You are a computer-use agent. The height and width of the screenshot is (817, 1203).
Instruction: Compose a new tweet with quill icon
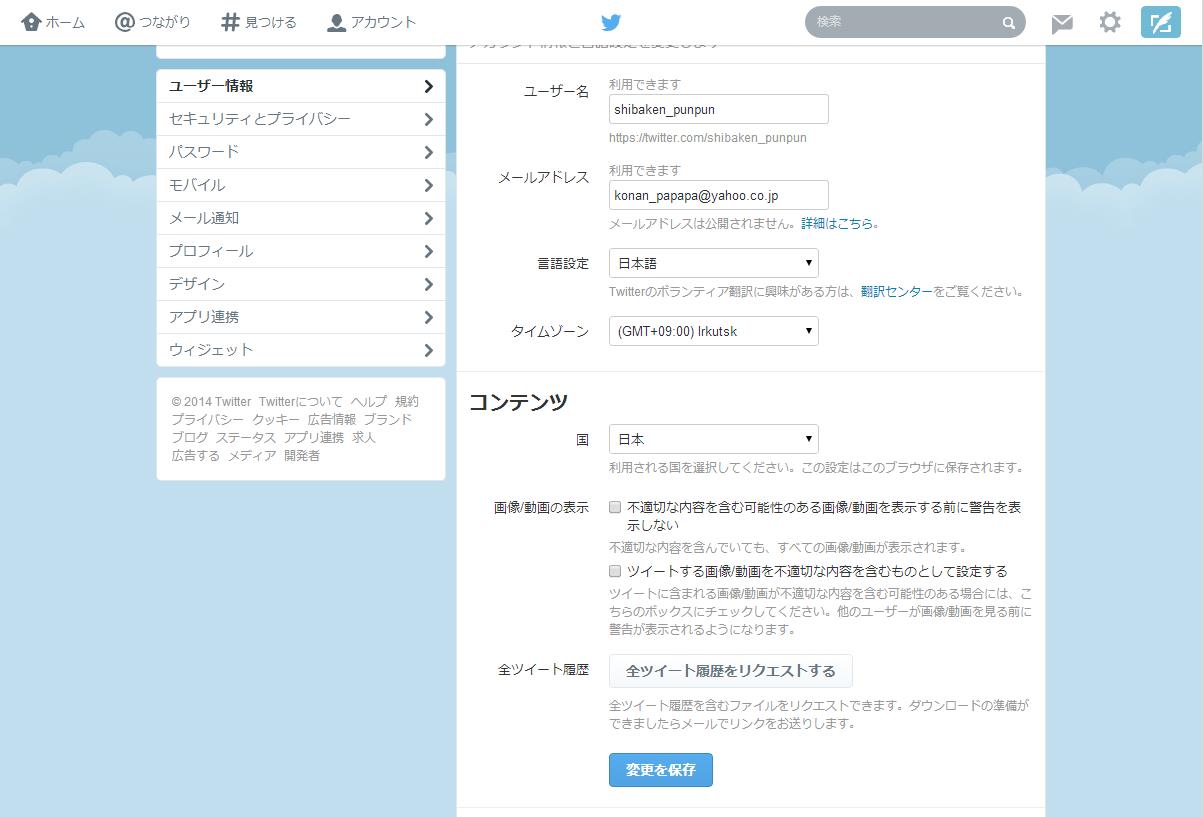click(x=1160, y=22)
